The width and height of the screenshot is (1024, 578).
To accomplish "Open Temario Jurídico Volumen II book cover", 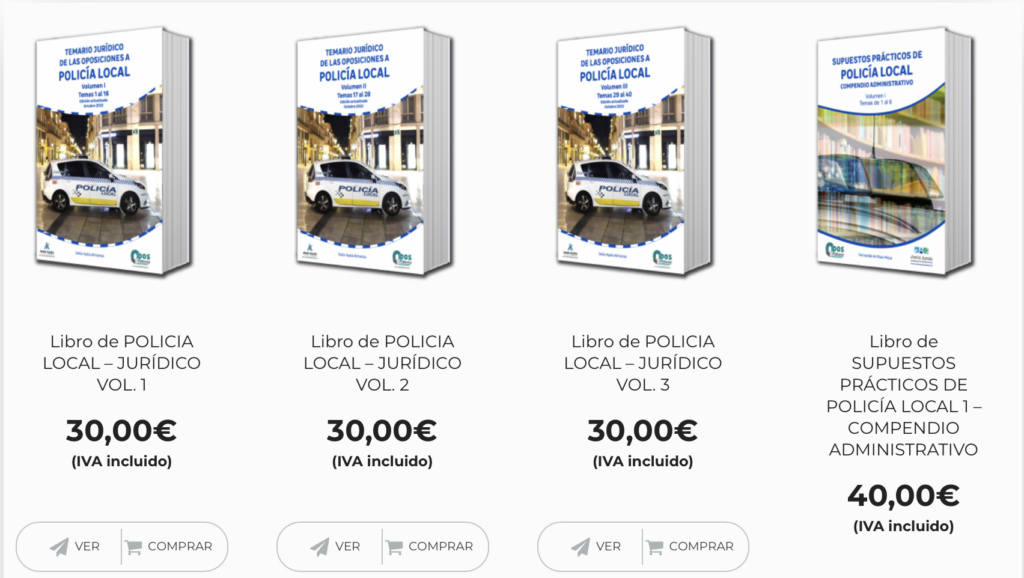I will [374, 151].
